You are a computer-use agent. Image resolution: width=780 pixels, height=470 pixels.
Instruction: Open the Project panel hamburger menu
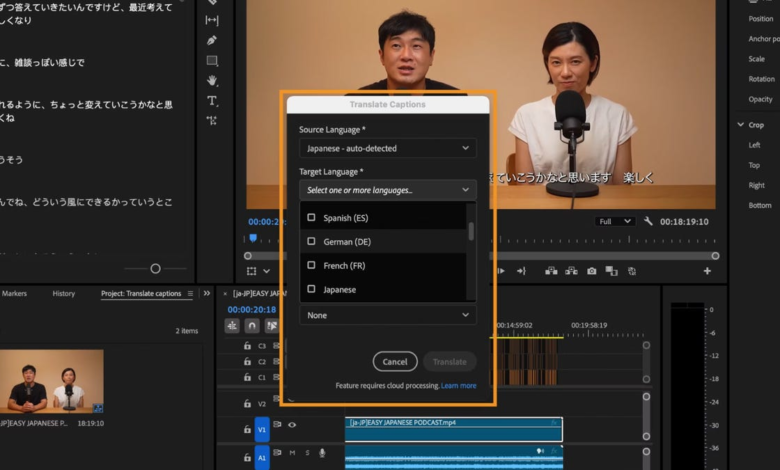coord(191,293)
